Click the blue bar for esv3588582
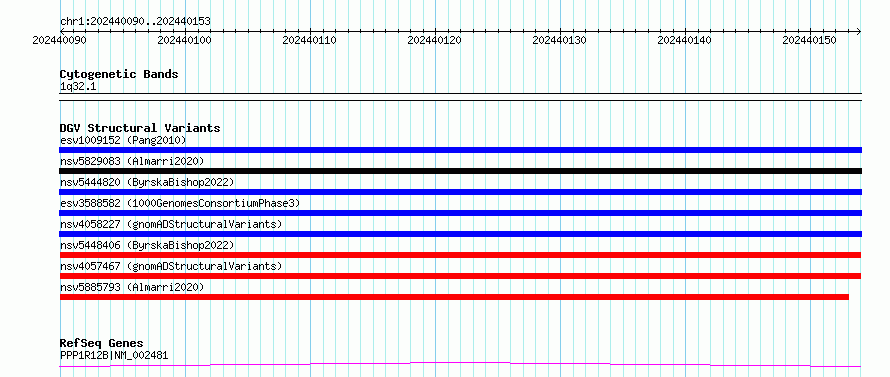Image resolution: width=890 pixels, height=377 pixels. coord(460,213)
